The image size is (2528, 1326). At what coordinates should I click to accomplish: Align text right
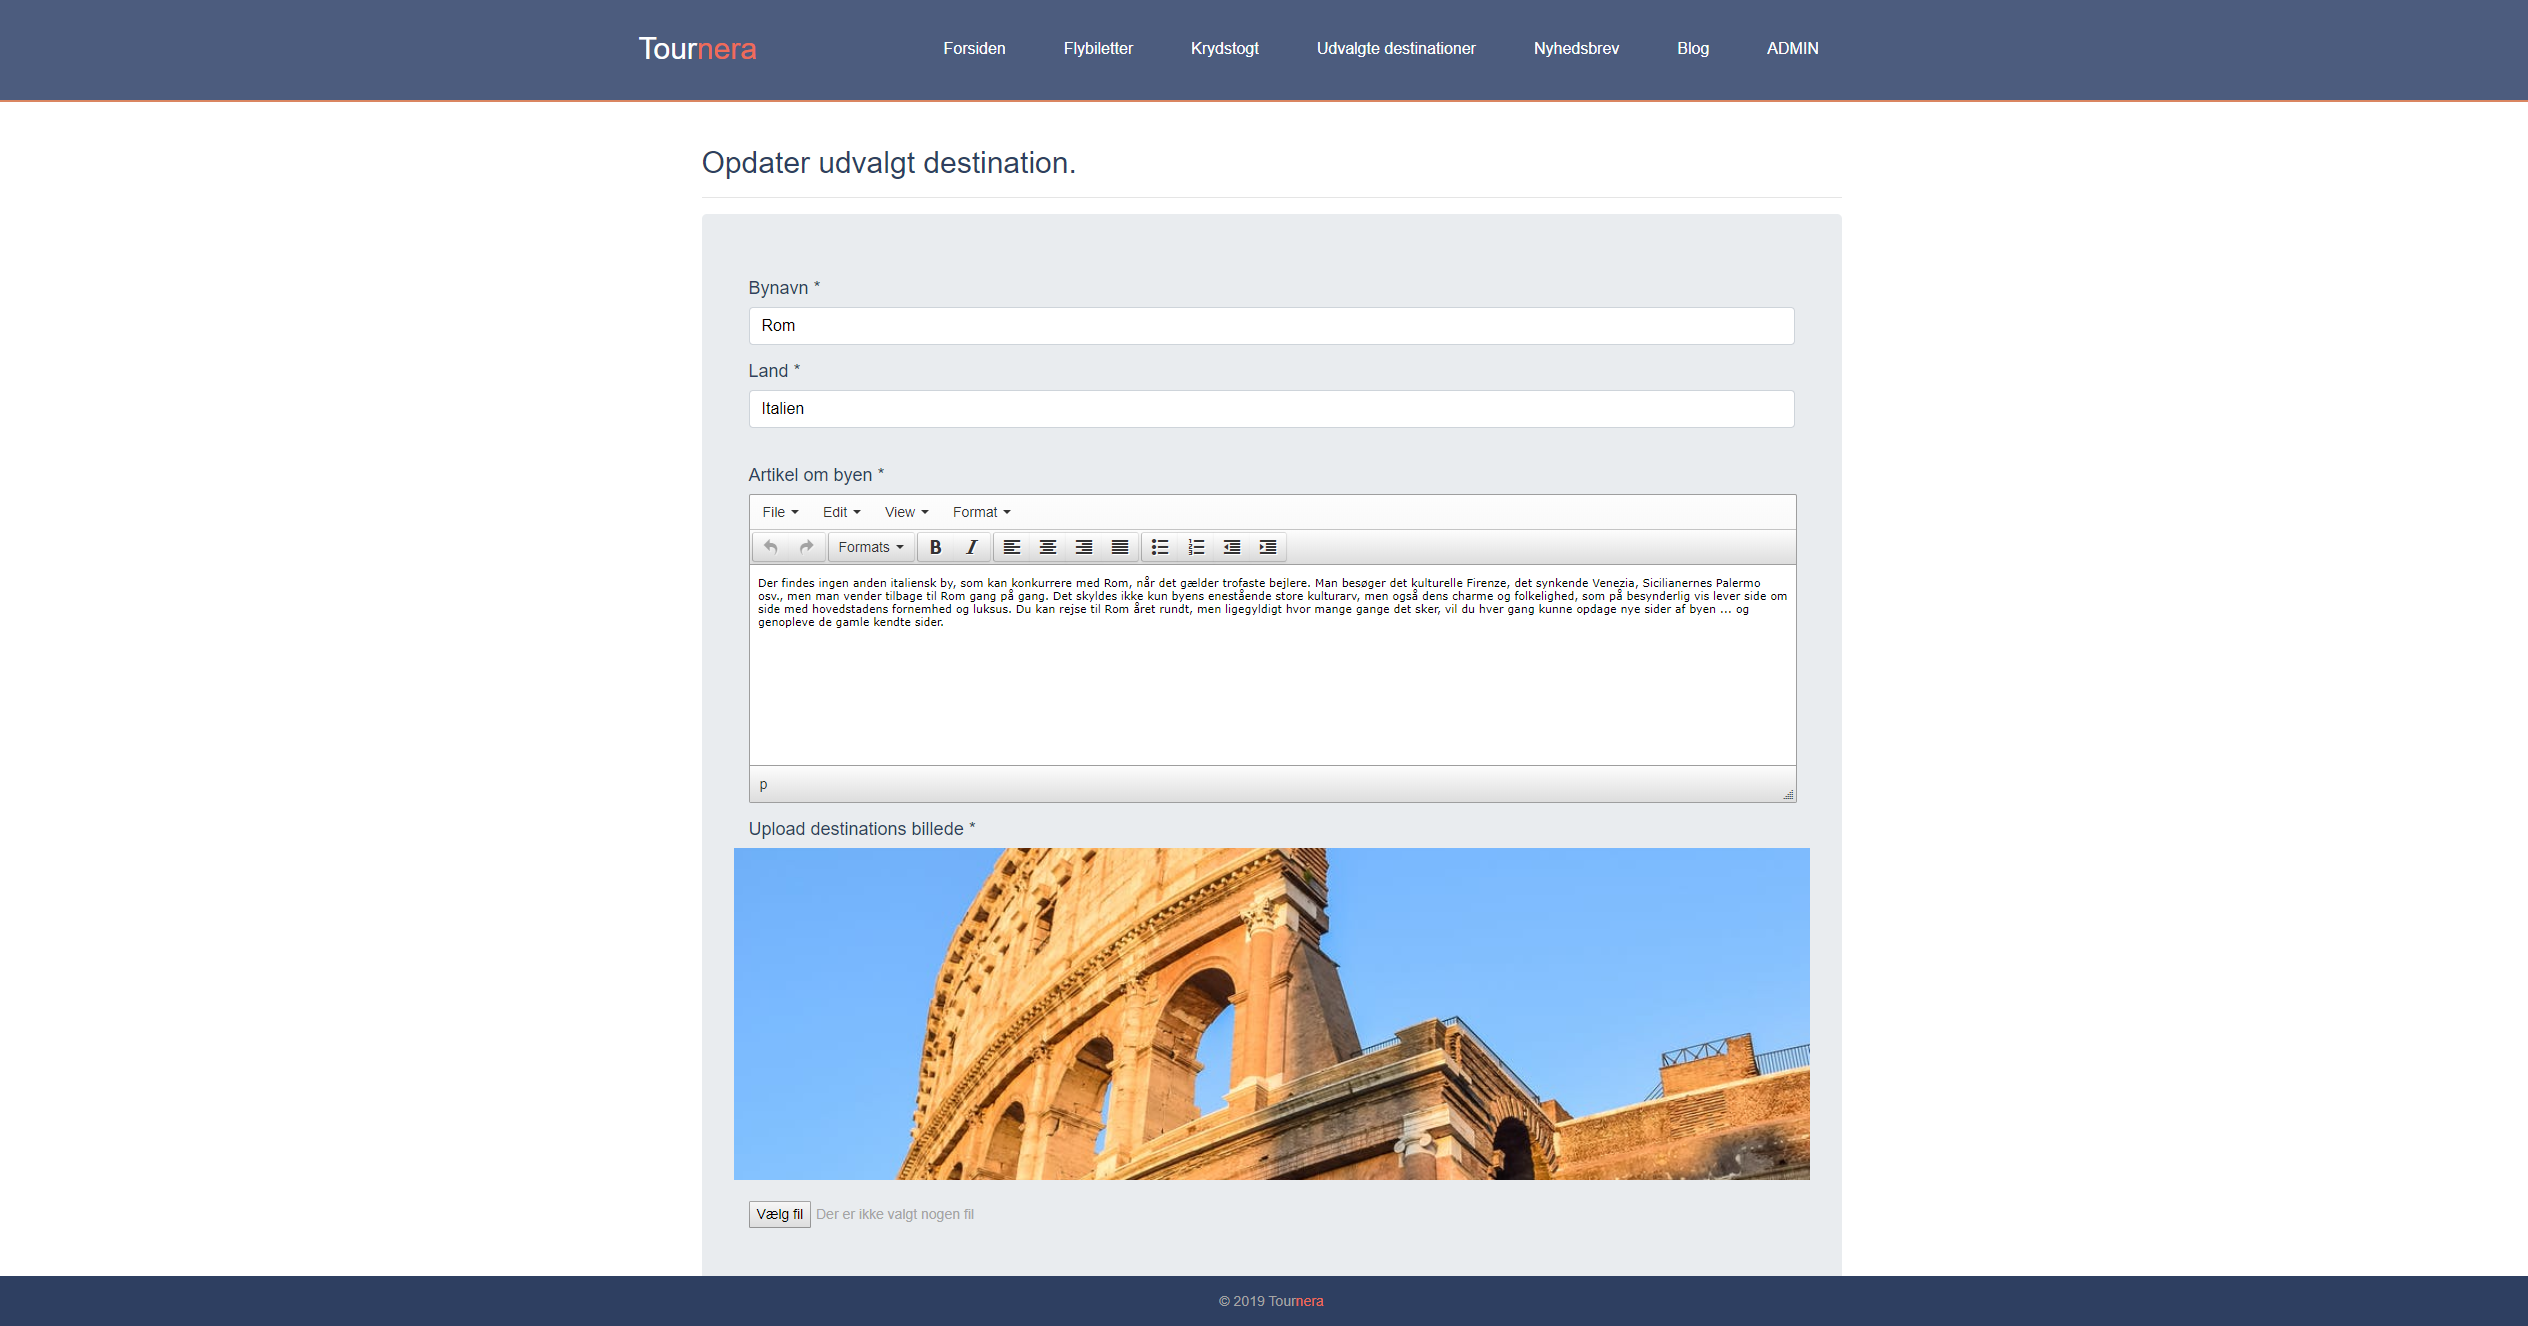1084,547
